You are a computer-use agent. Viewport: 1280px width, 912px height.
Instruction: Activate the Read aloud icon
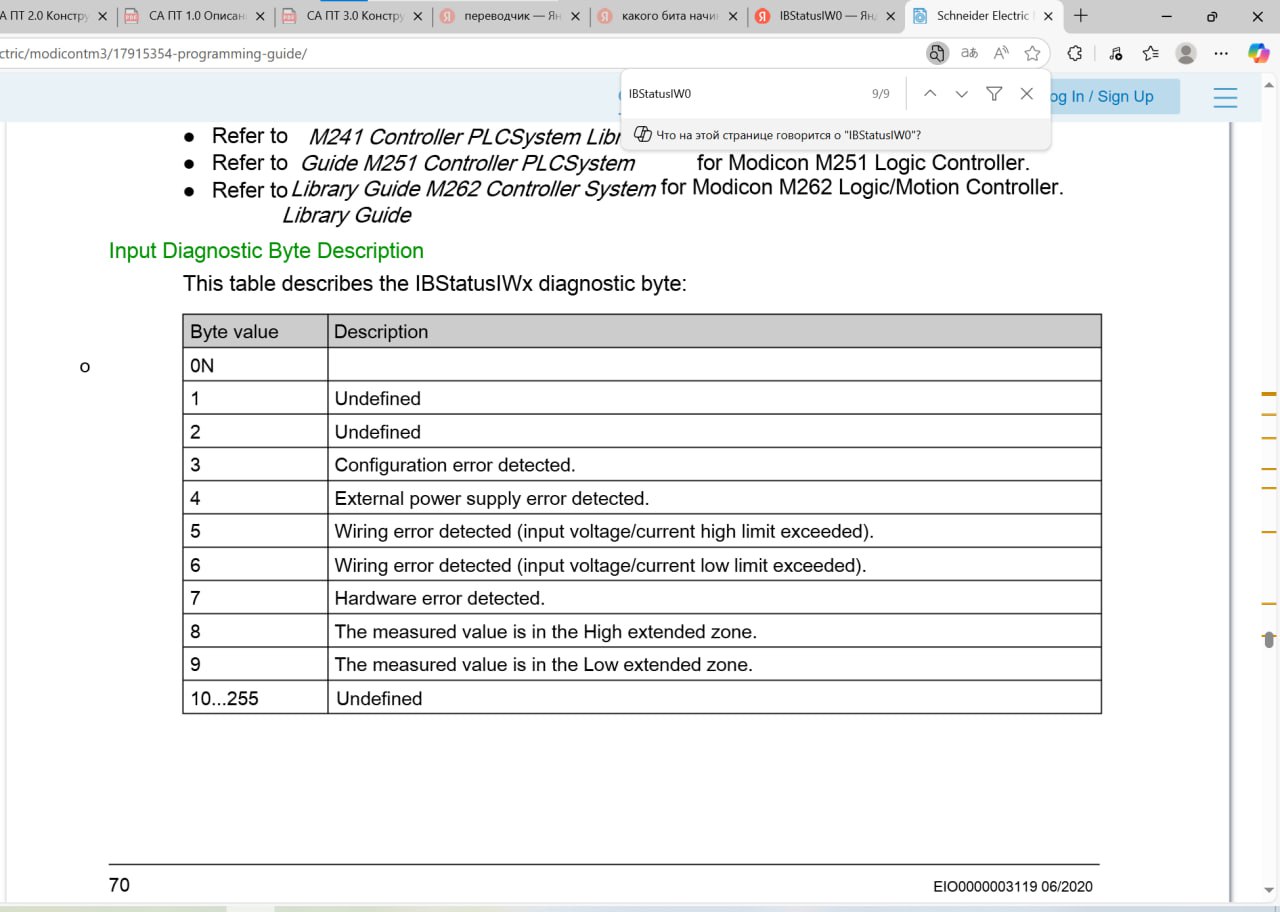[x=1001, y=54]
